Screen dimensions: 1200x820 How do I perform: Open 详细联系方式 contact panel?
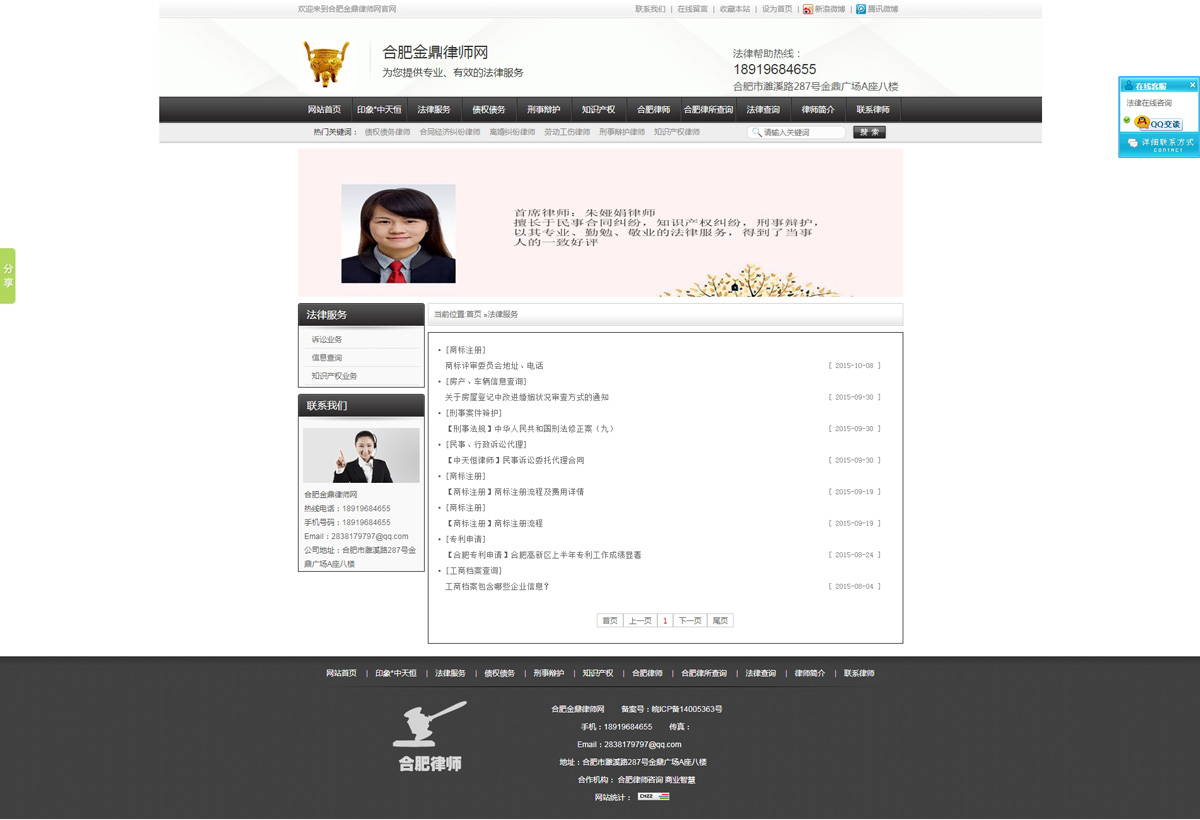point(1159,145)
